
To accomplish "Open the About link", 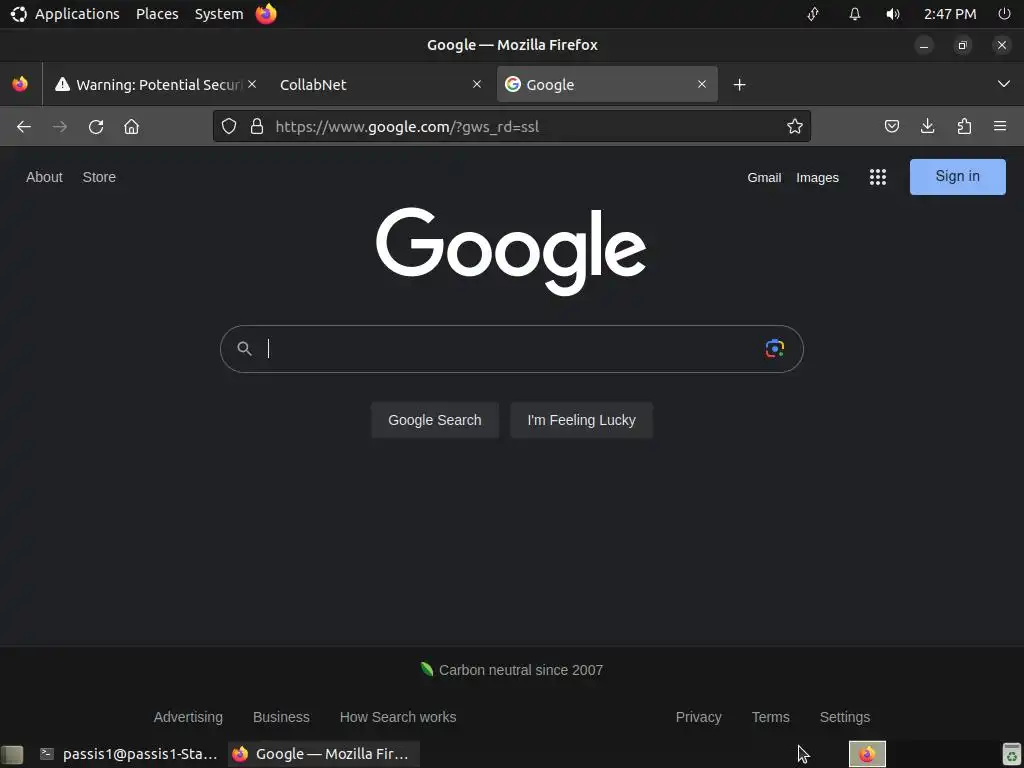I will tap(44, 177).
